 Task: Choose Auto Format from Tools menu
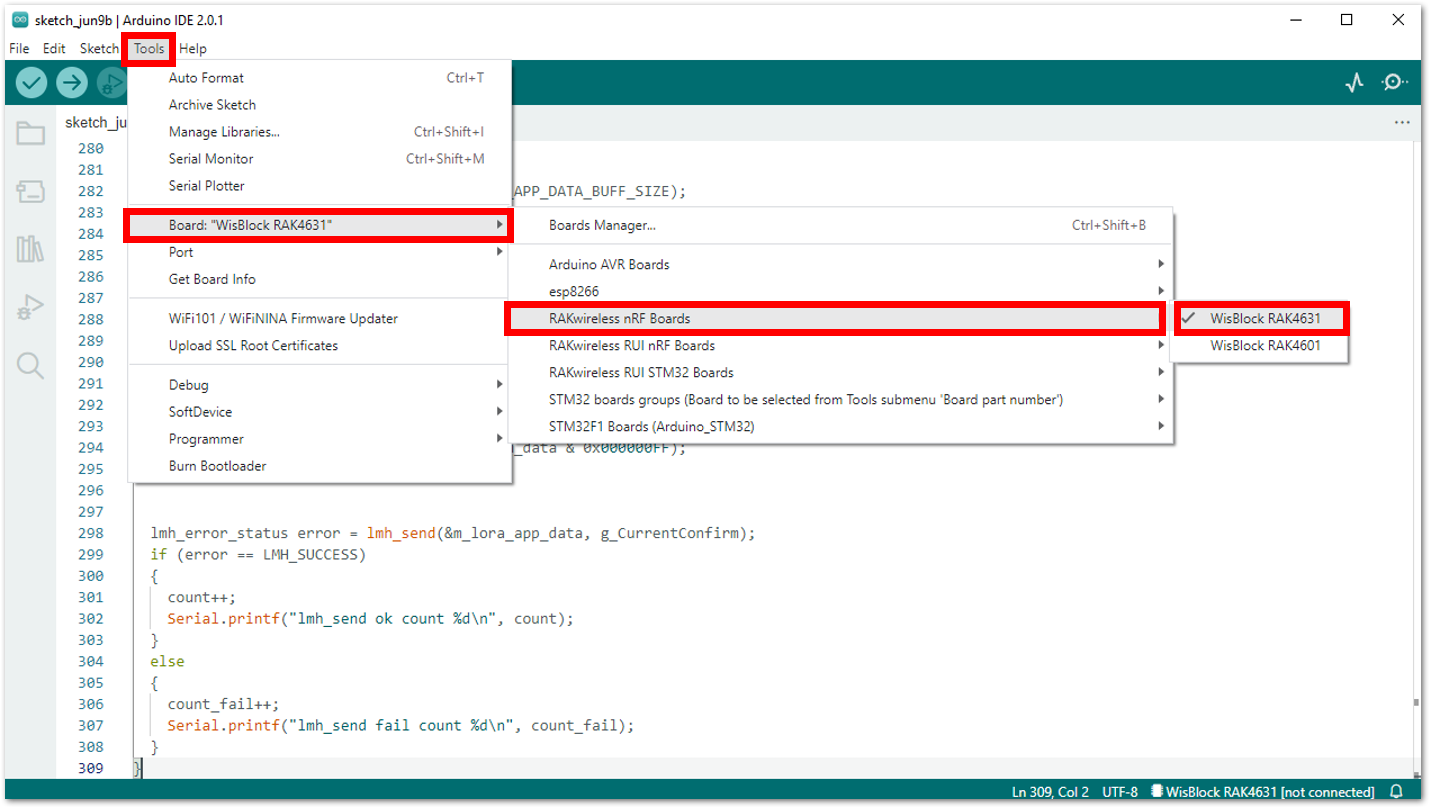click(320, 78)
